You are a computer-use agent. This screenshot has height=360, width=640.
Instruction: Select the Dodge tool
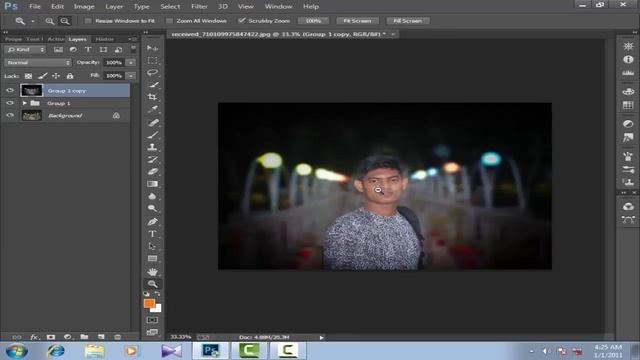(152, 209)
